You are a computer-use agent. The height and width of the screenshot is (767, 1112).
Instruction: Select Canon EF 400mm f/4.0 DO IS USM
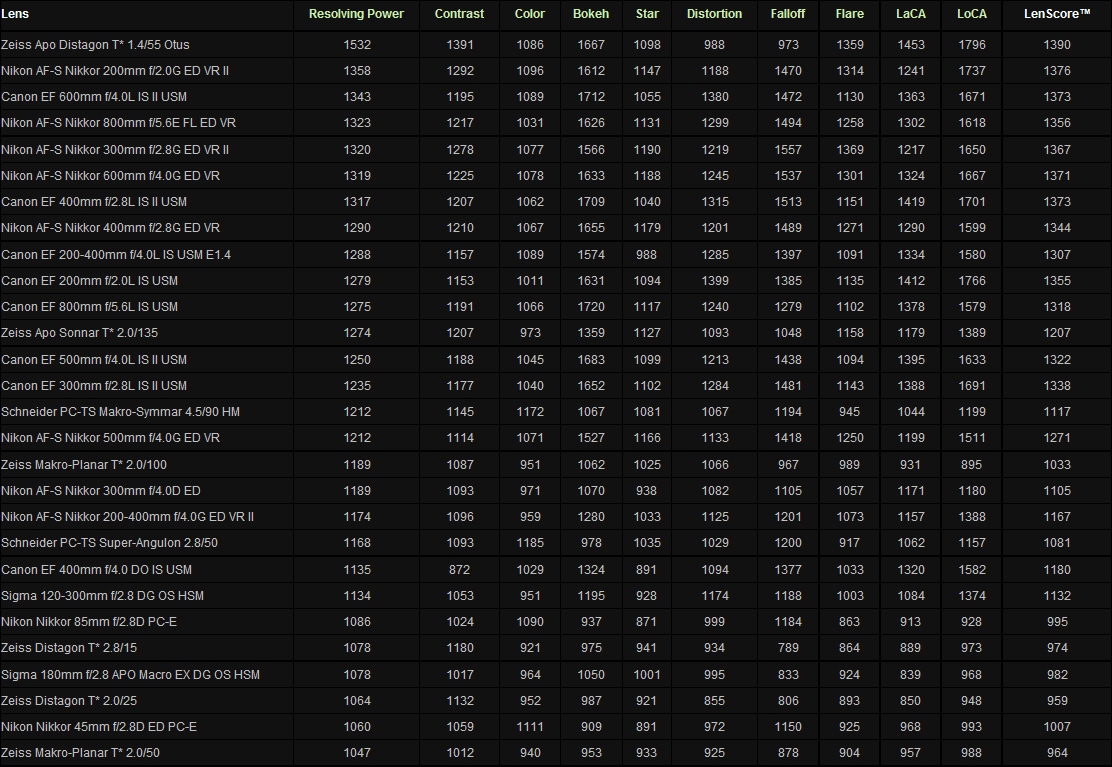pos(96,570)
